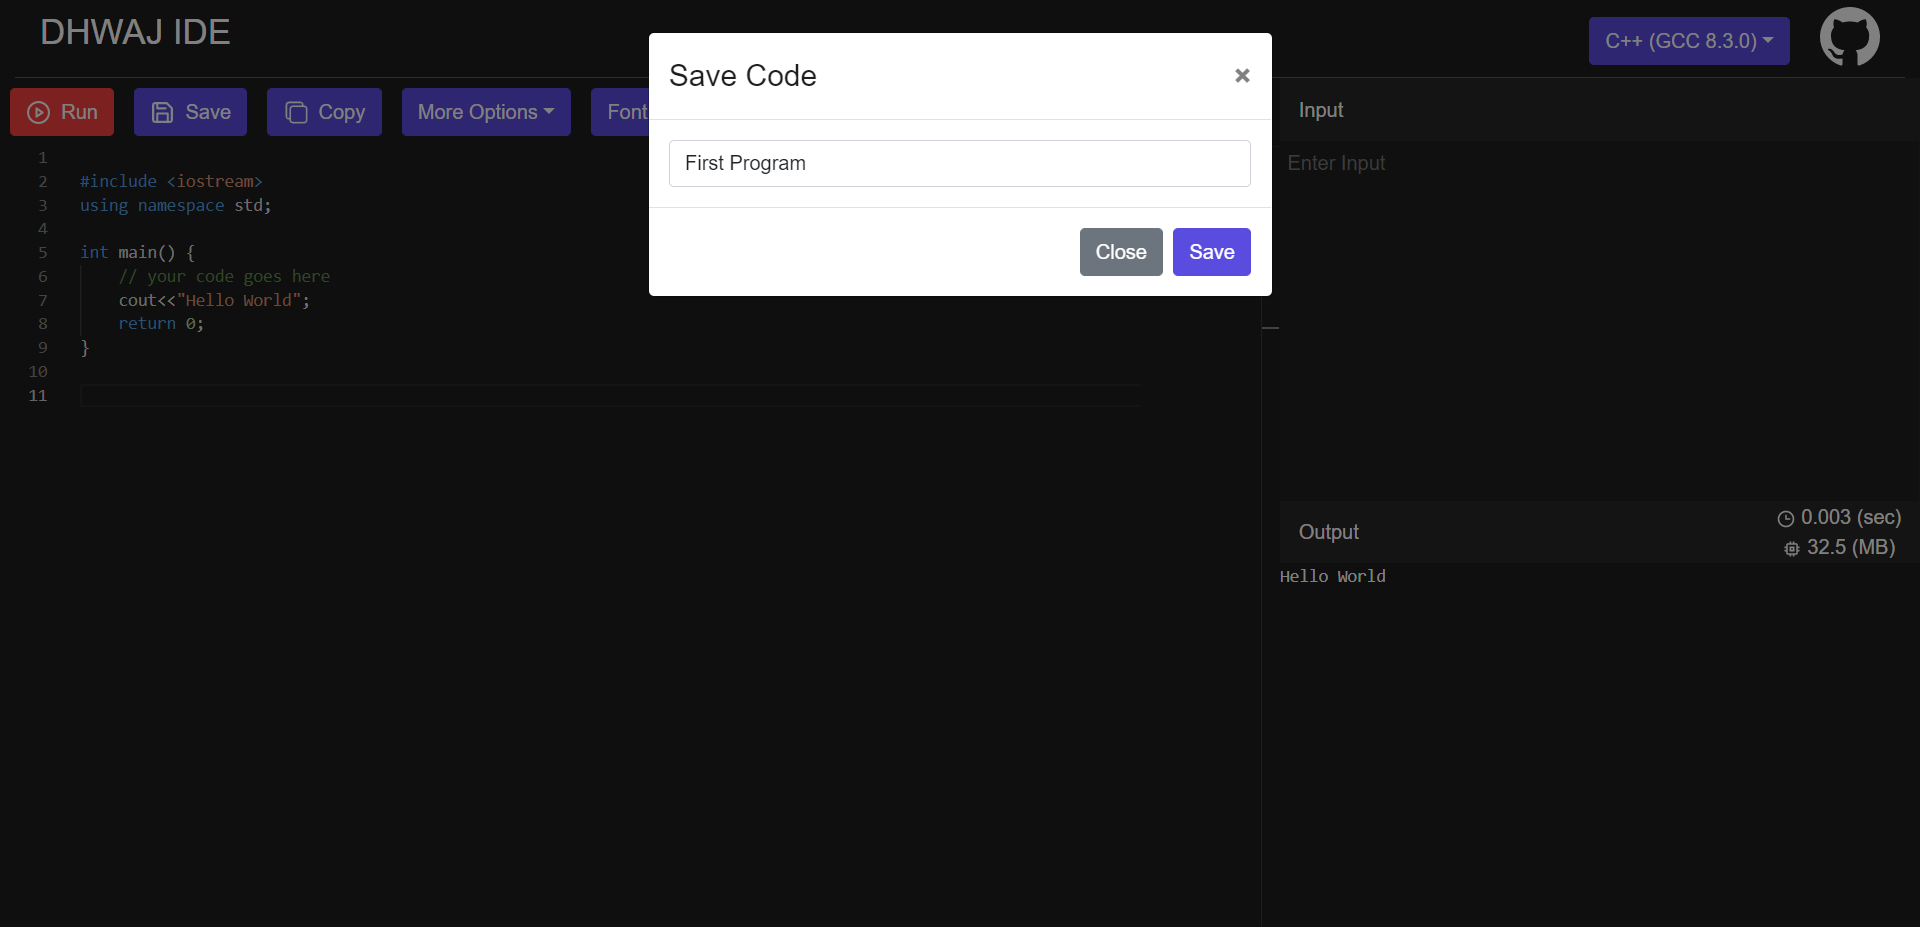This screenshot has height=927, width=1920.
Task: Click code line 'return 0;'
Action: (161, 323)
